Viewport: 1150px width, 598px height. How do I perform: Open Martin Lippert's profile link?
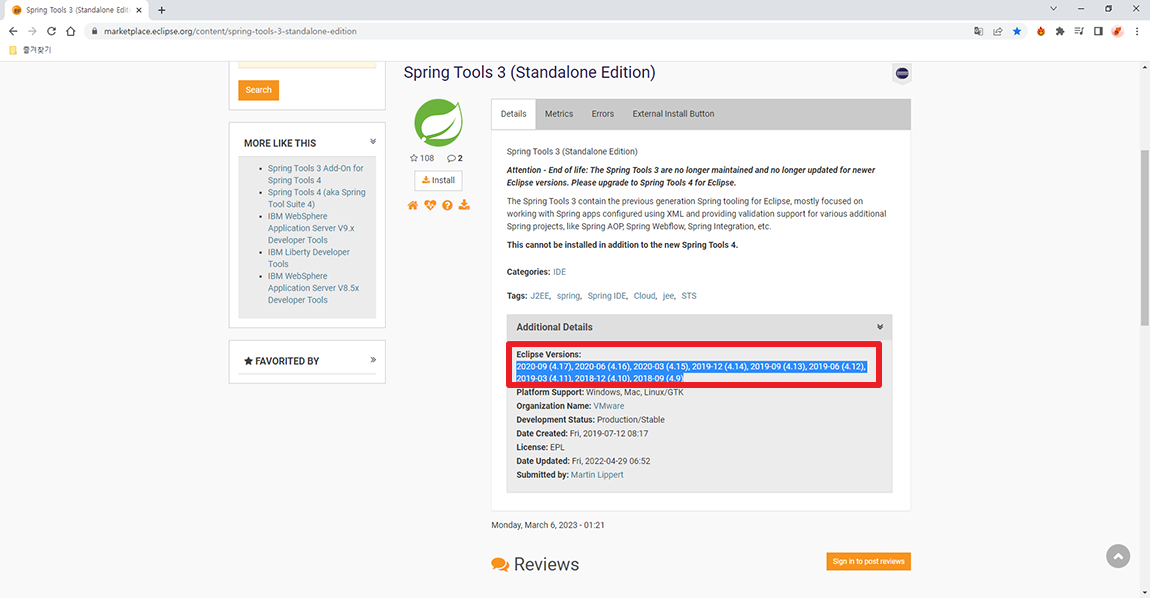(x=597, y=475)
